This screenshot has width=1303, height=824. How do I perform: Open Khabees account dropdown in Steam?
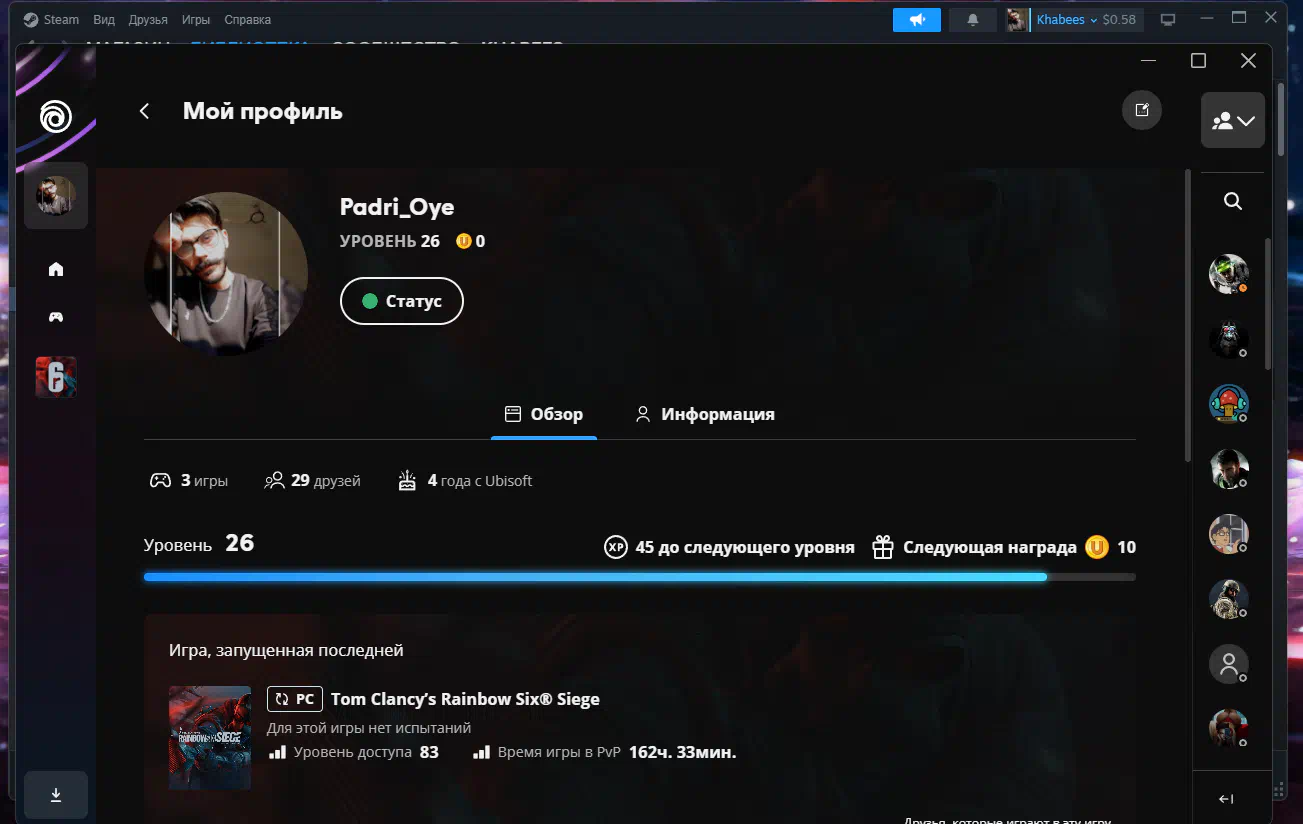[1067, 19]
